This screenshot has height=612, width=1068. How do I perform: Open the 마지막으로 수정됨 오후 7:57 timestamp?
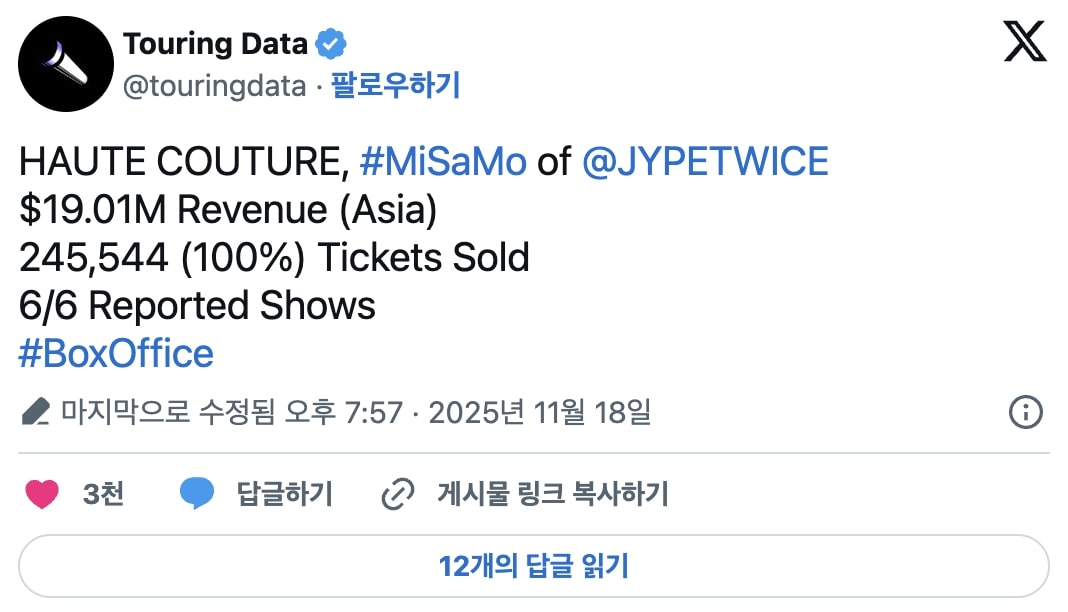(231, 412)
